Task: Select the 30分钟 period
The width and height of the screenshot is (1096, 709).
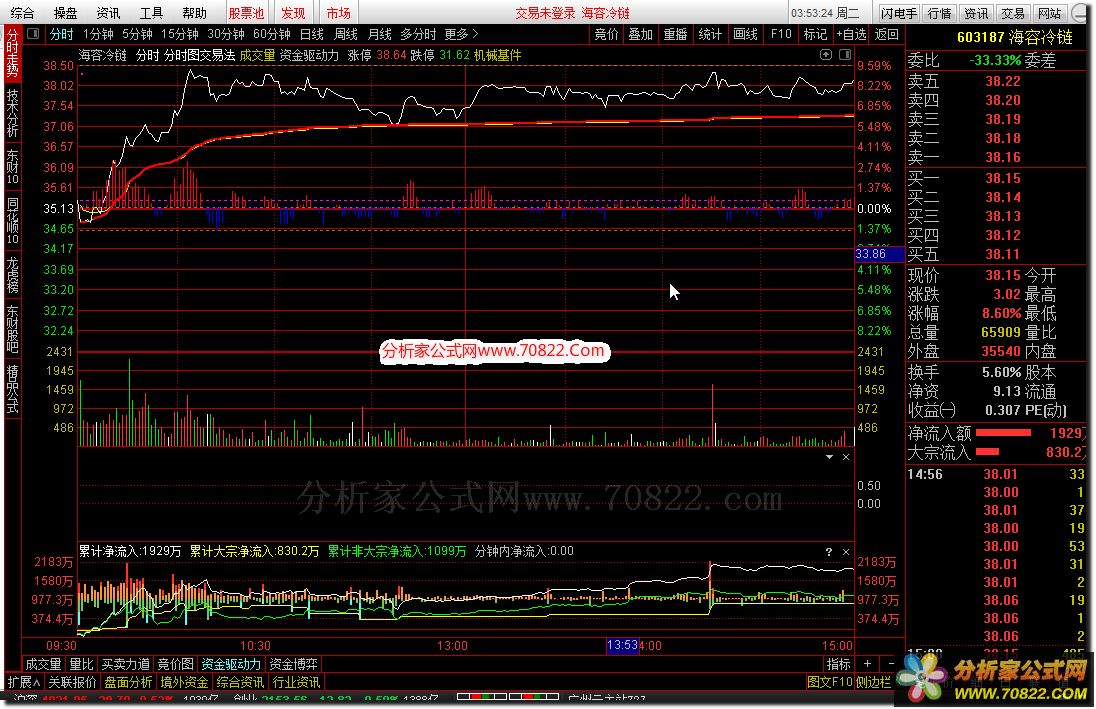Action: click(226, 34)
